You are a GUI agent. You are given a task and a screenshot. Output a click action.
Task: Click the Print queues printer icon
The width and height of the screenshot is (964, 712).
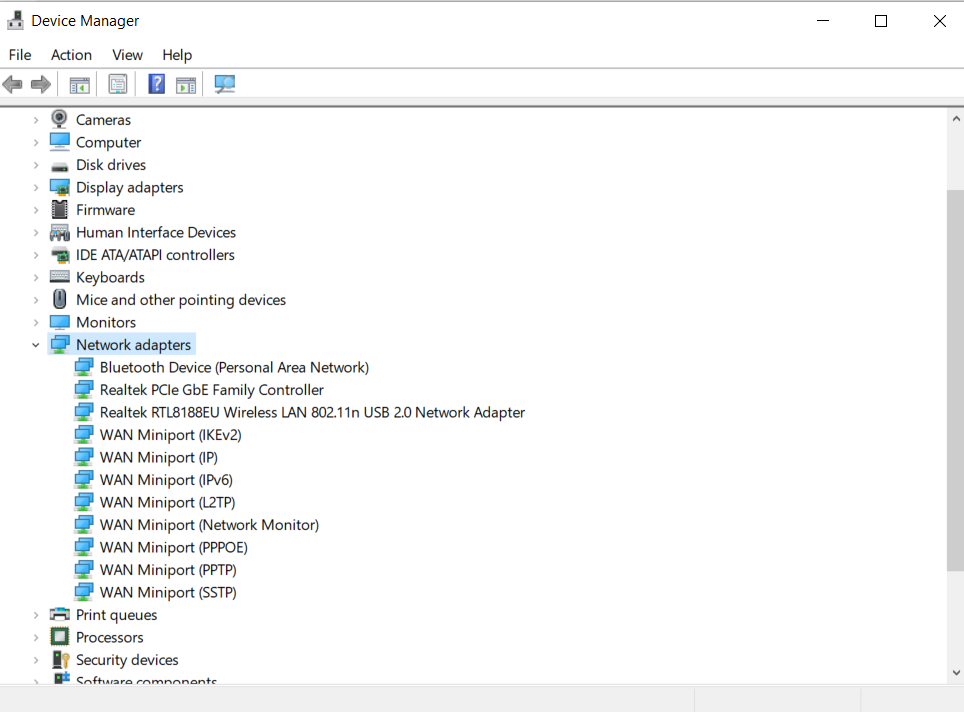(x=60, y=614)
